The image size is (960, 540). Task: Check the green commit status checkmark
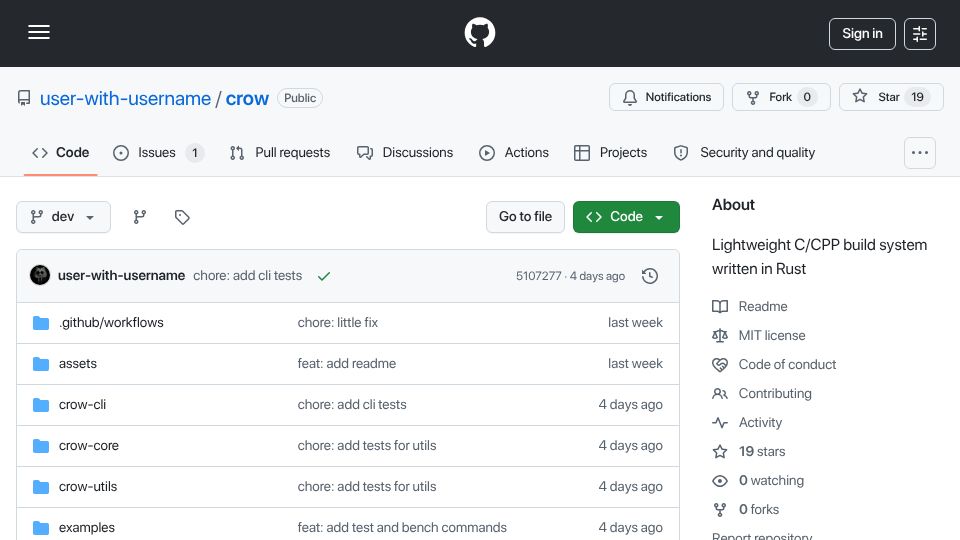coord(324,276)
